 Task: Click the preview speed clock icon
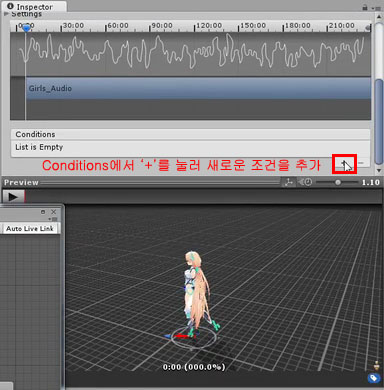[x=305, y=182]
